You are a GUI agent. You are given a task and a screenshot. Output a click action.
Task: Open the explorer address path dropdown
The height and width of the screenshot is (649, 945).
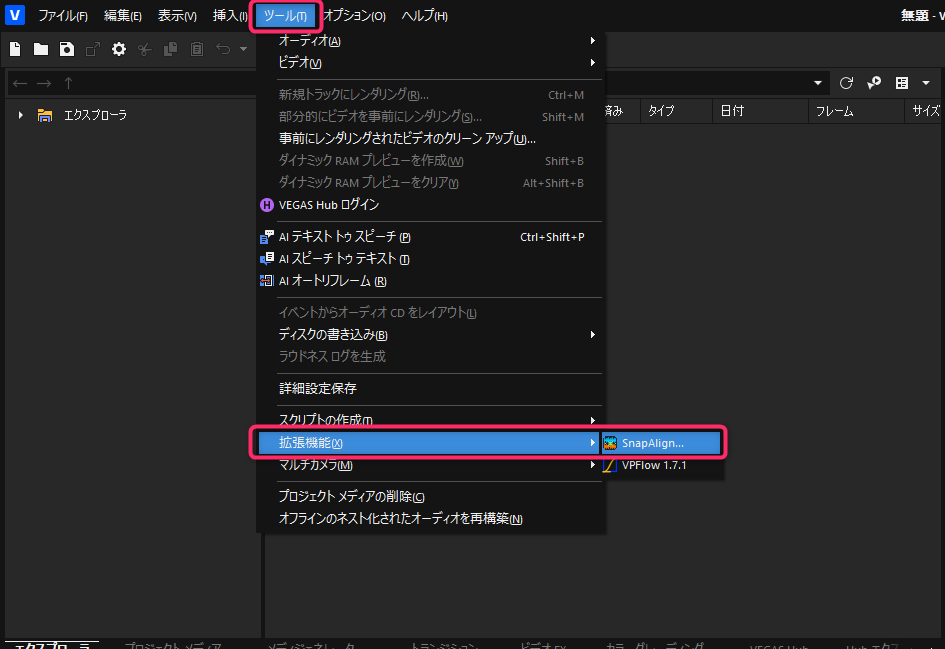pyautogui.click(x=819, y=83)
